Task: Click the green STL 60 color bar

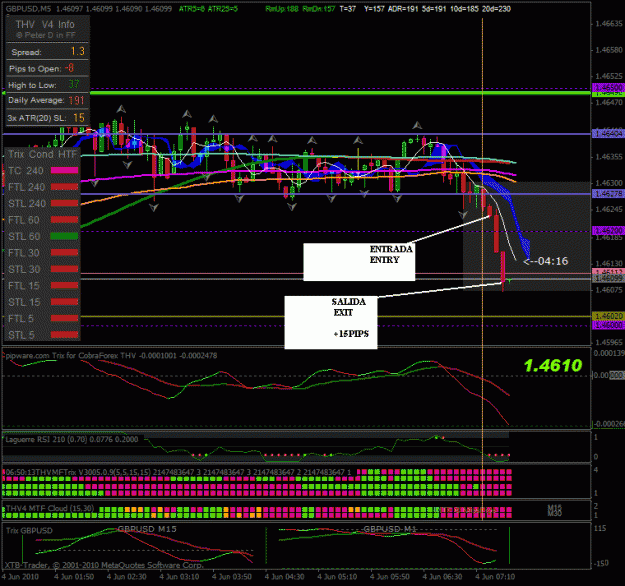Action: point(64,236)
